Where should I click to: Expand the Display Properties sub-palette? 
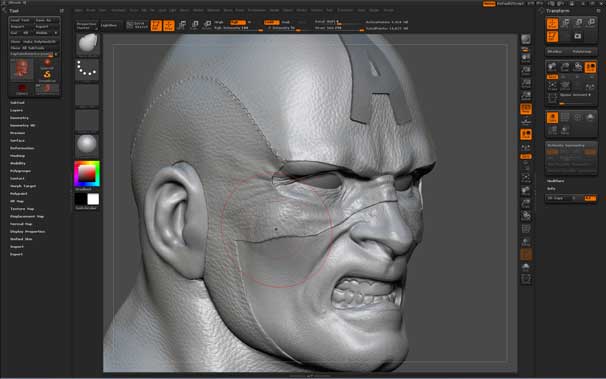pos(28,231)
